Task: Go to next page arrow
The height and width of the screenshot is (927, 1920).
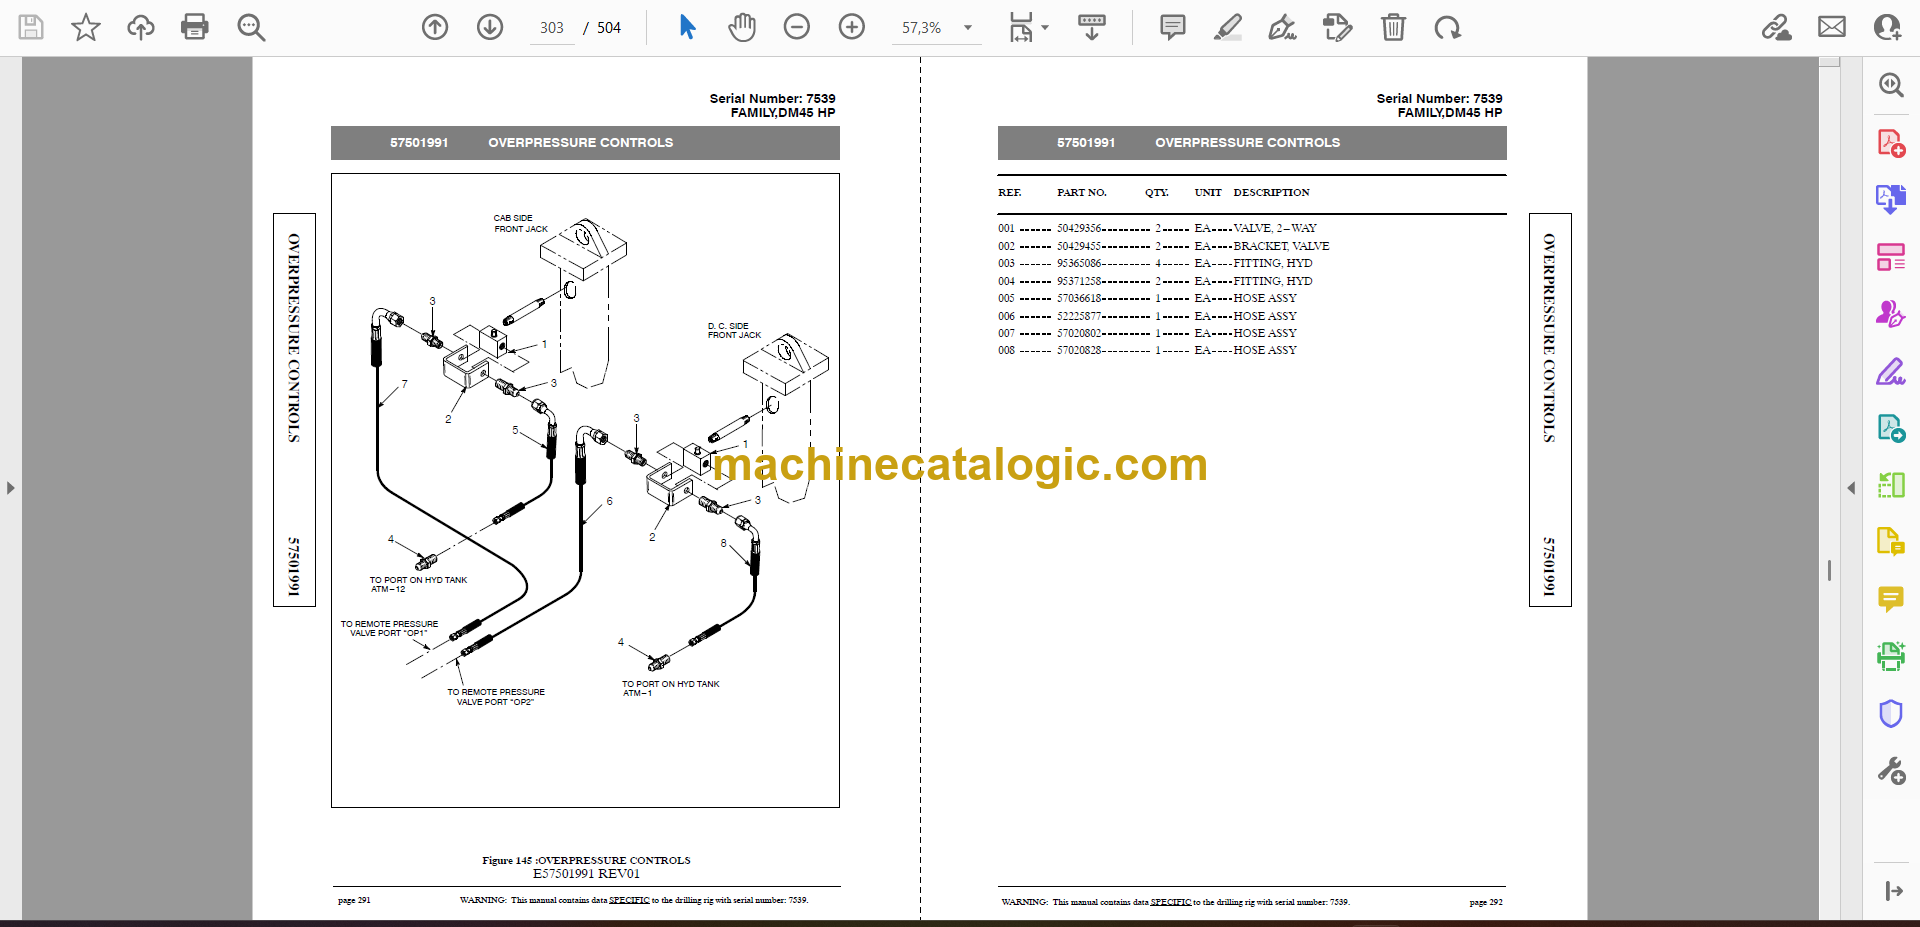Action: click(x=490, y=27)
